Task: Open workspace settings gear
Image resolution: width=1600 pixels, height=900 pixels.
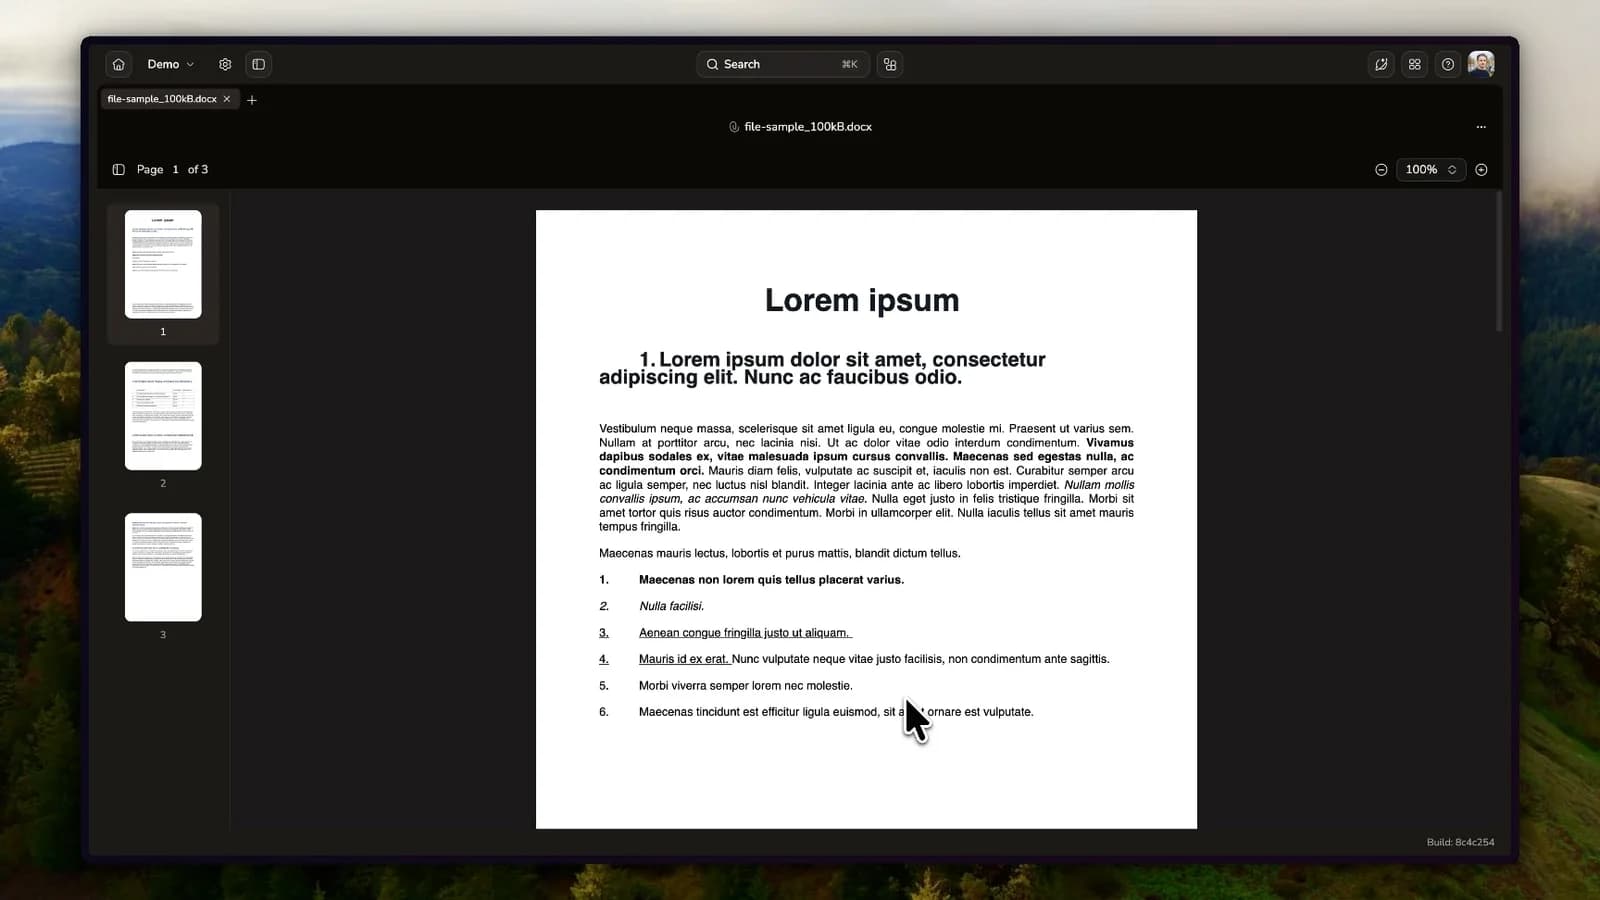Action: tap(225, 64)
